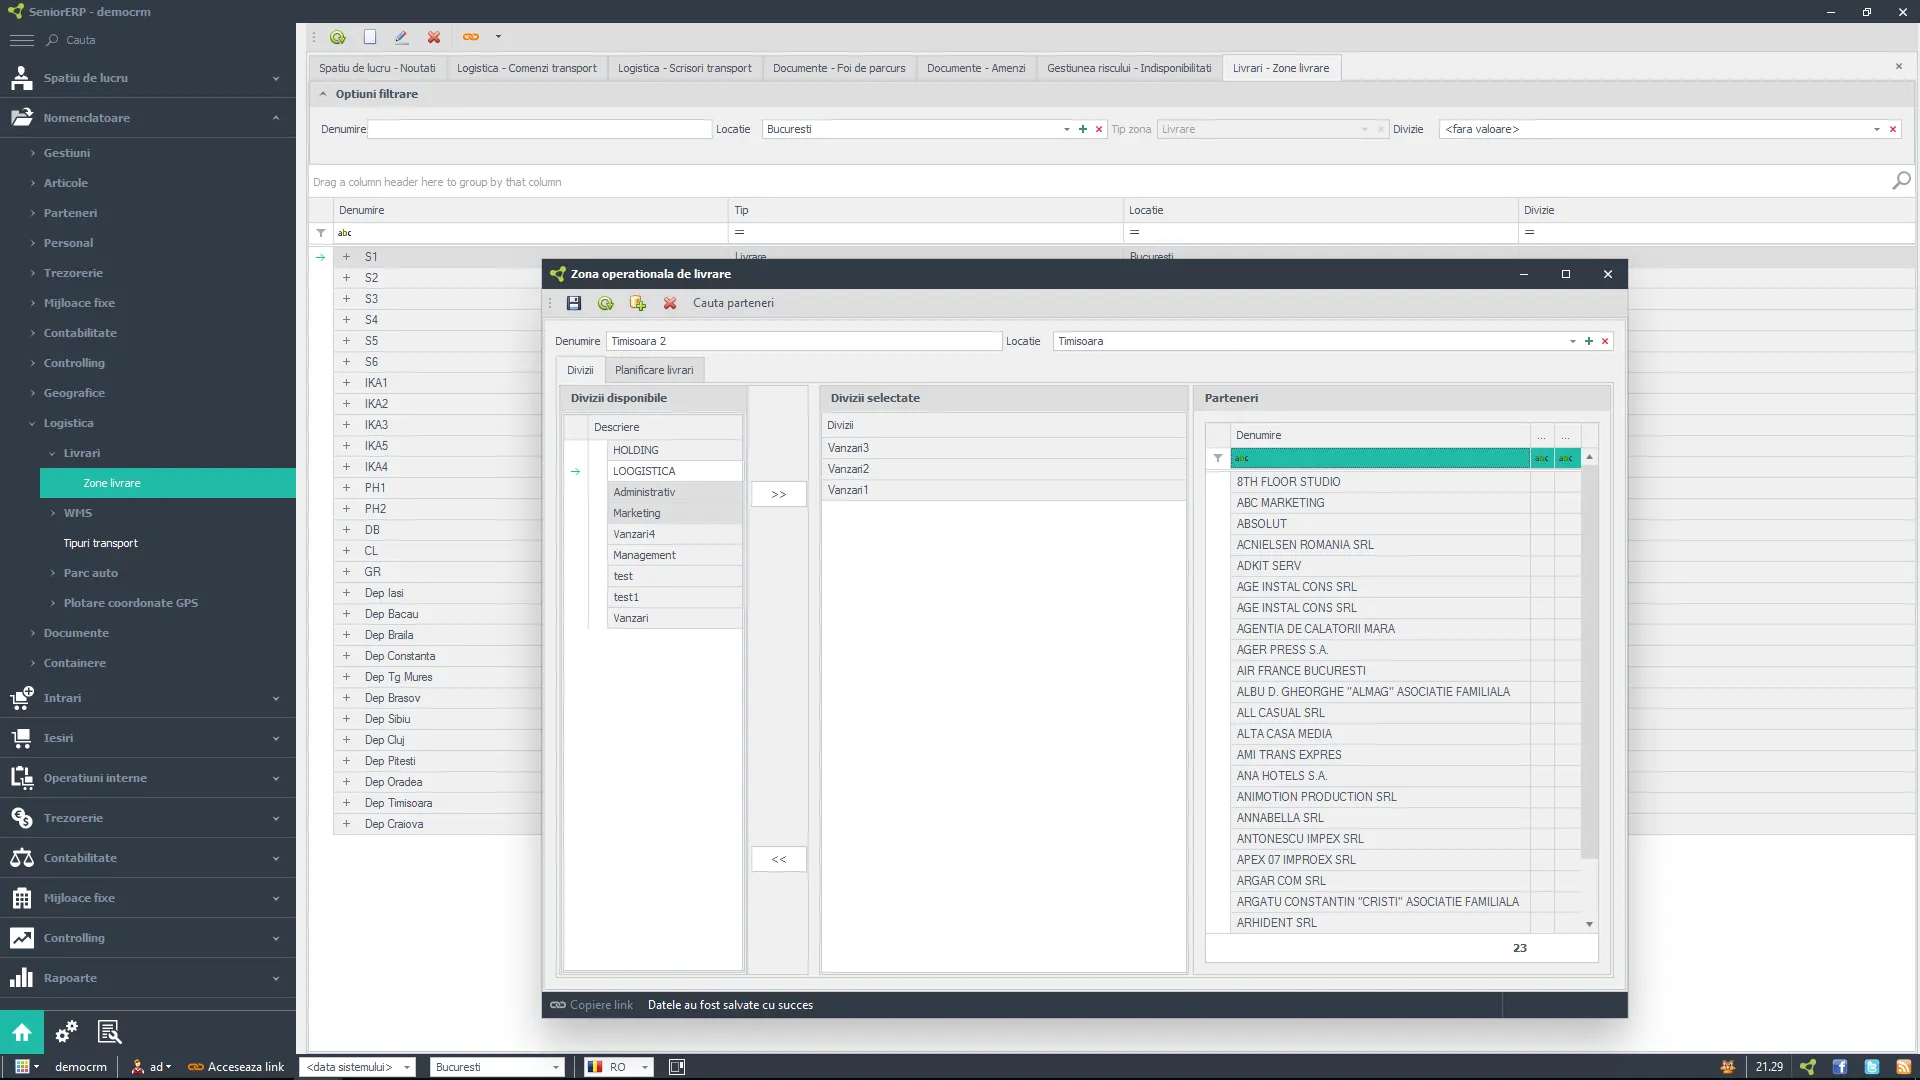This screenshot has width=1920, height=1080.
Task: Collapse the Nomenclatoare sidebar section
Action: click(276, 118)
